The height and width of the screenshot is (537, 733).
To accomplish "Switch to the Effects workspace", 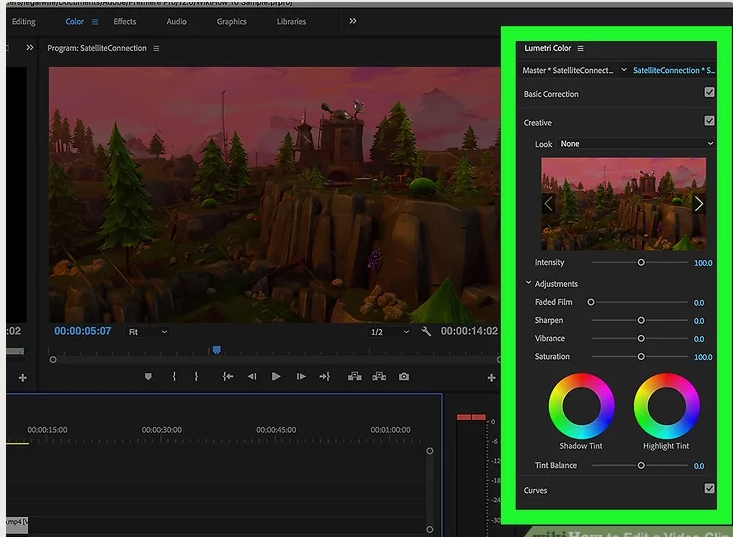I will 125,22.
